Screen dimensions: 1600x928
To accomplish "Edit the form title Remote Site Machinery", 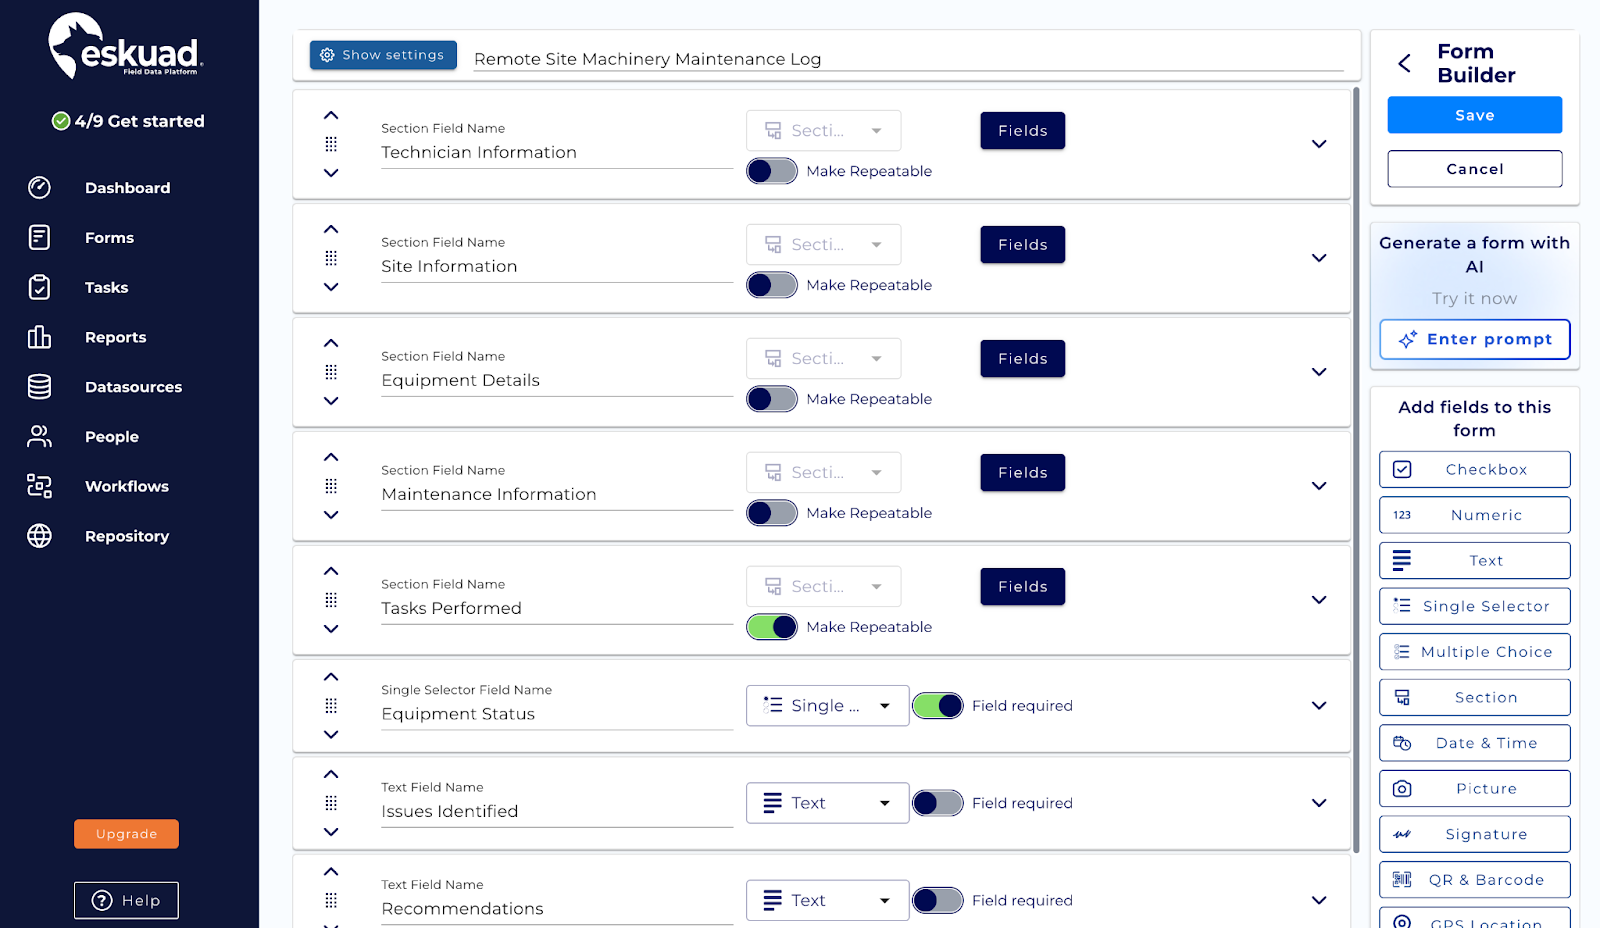I will [909, 59].
